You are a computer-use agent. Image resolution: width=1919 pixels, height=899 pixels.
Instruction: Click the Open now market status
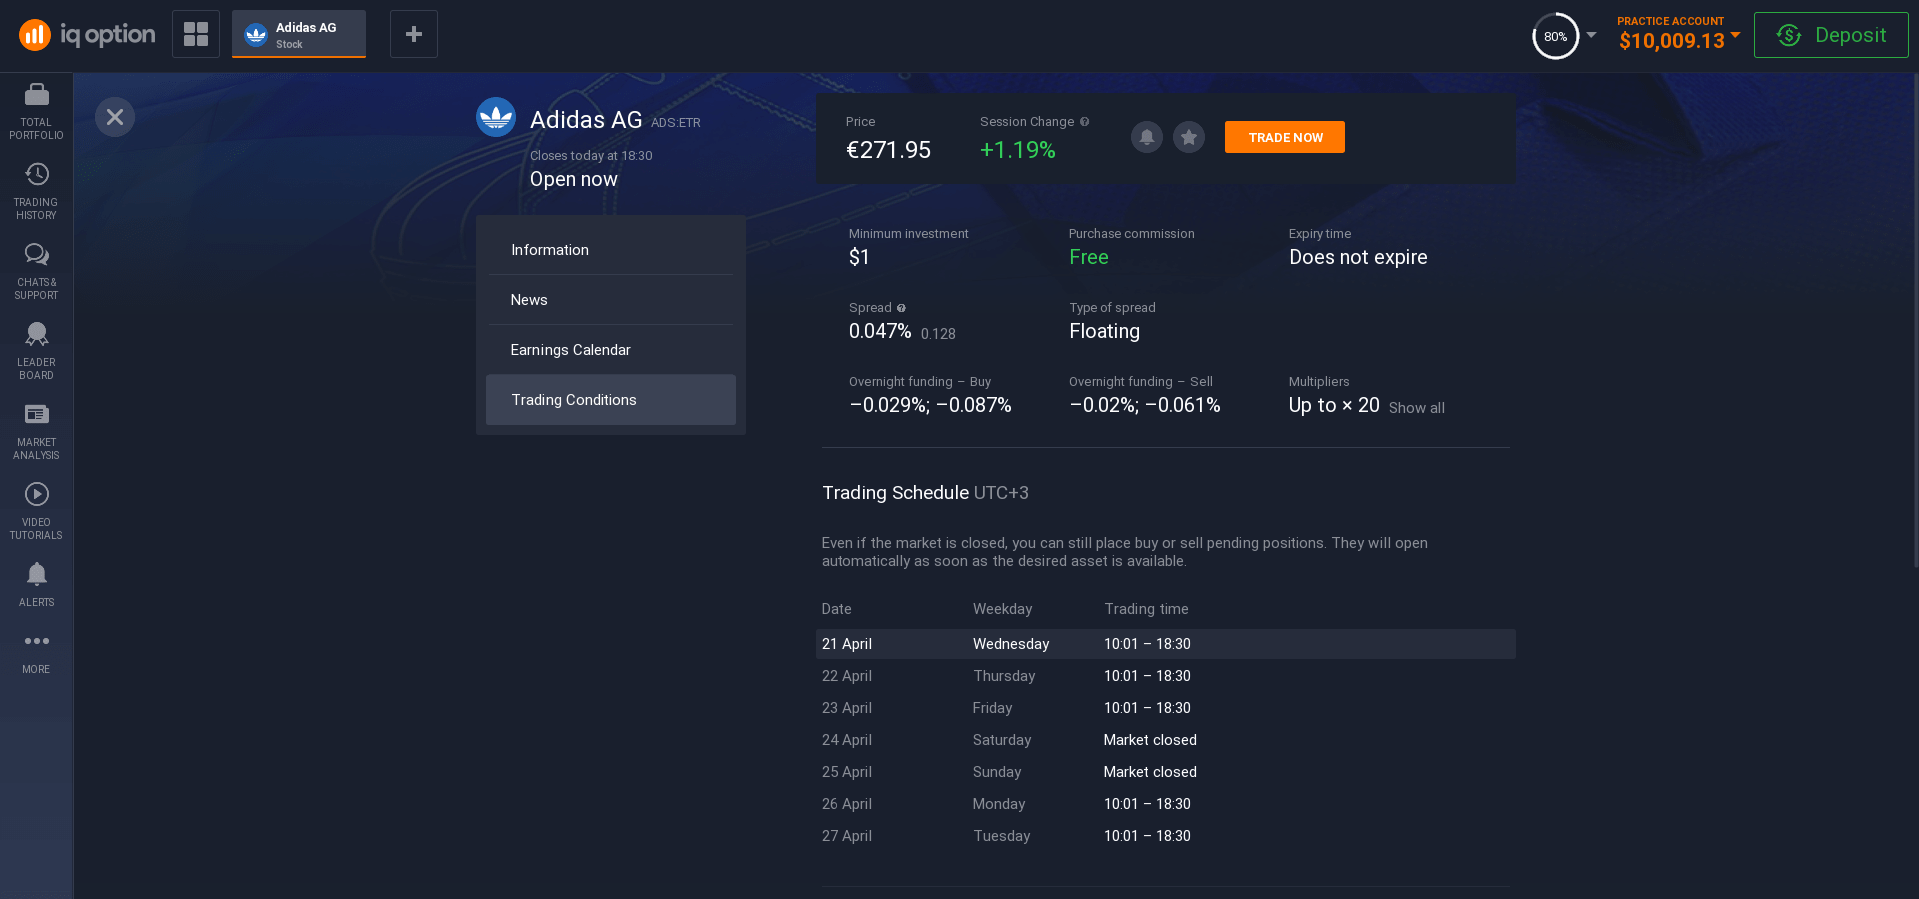click(574, 179)
